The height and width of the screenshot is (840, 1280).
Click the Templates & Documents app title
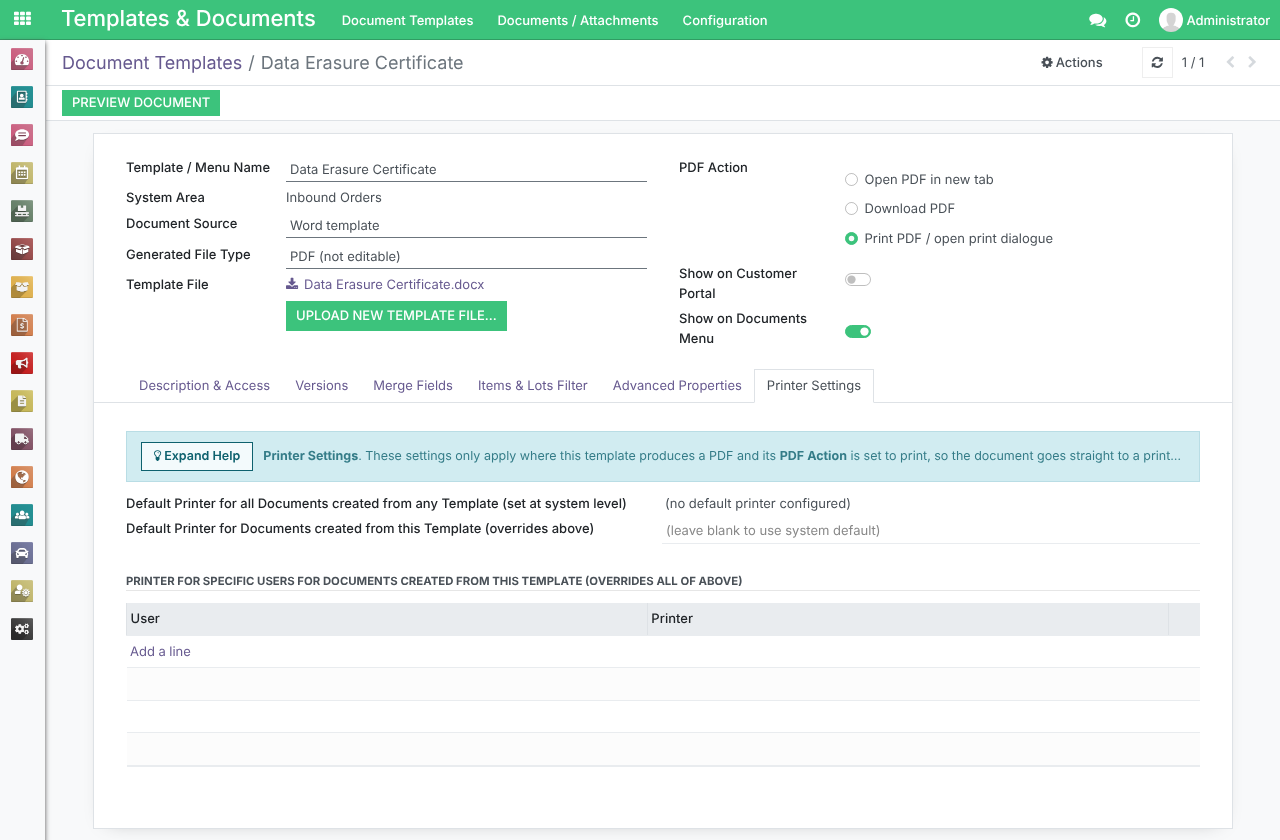[188, 19]
